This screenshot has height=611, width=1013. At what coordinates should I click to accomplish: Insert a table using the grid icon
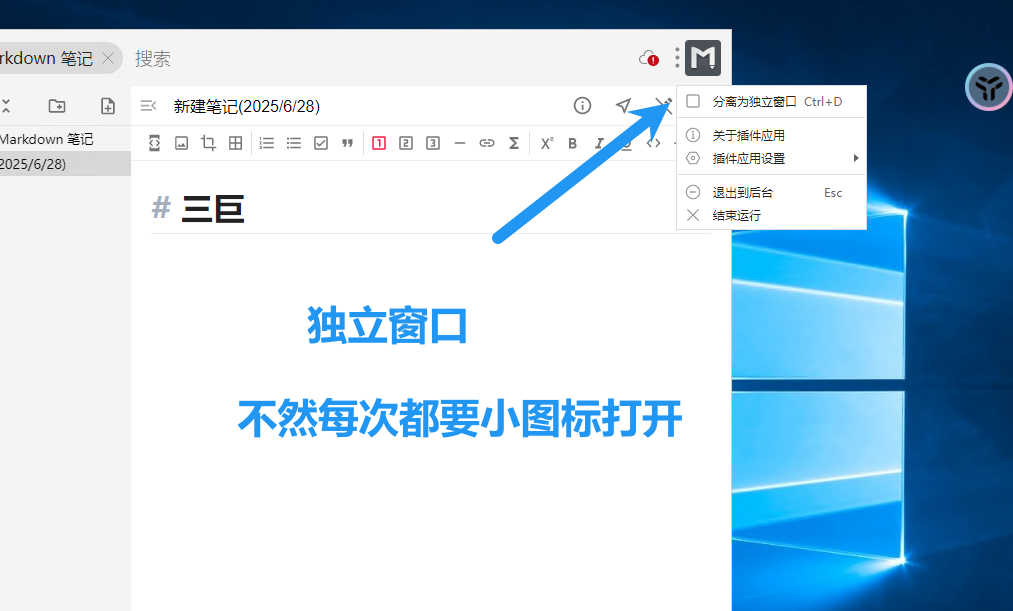236,143
